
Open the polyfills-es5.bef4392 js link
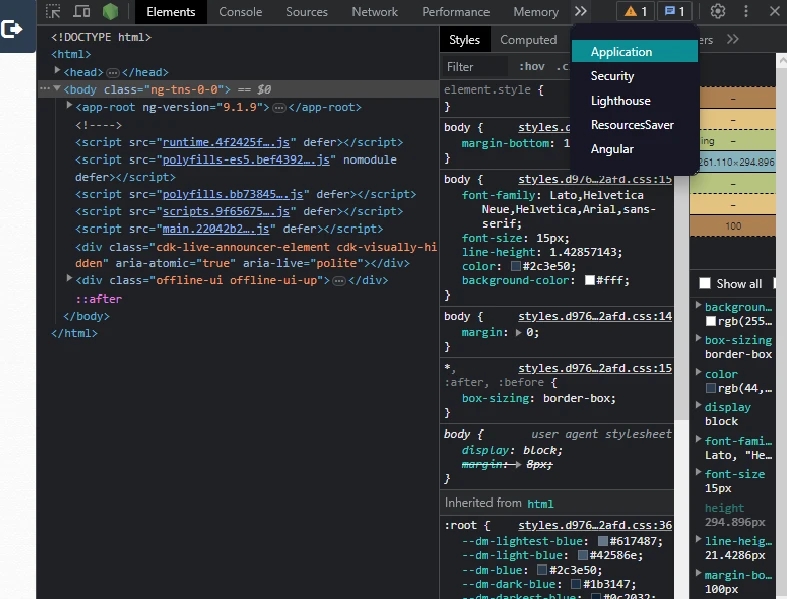[x=246, y=160]
